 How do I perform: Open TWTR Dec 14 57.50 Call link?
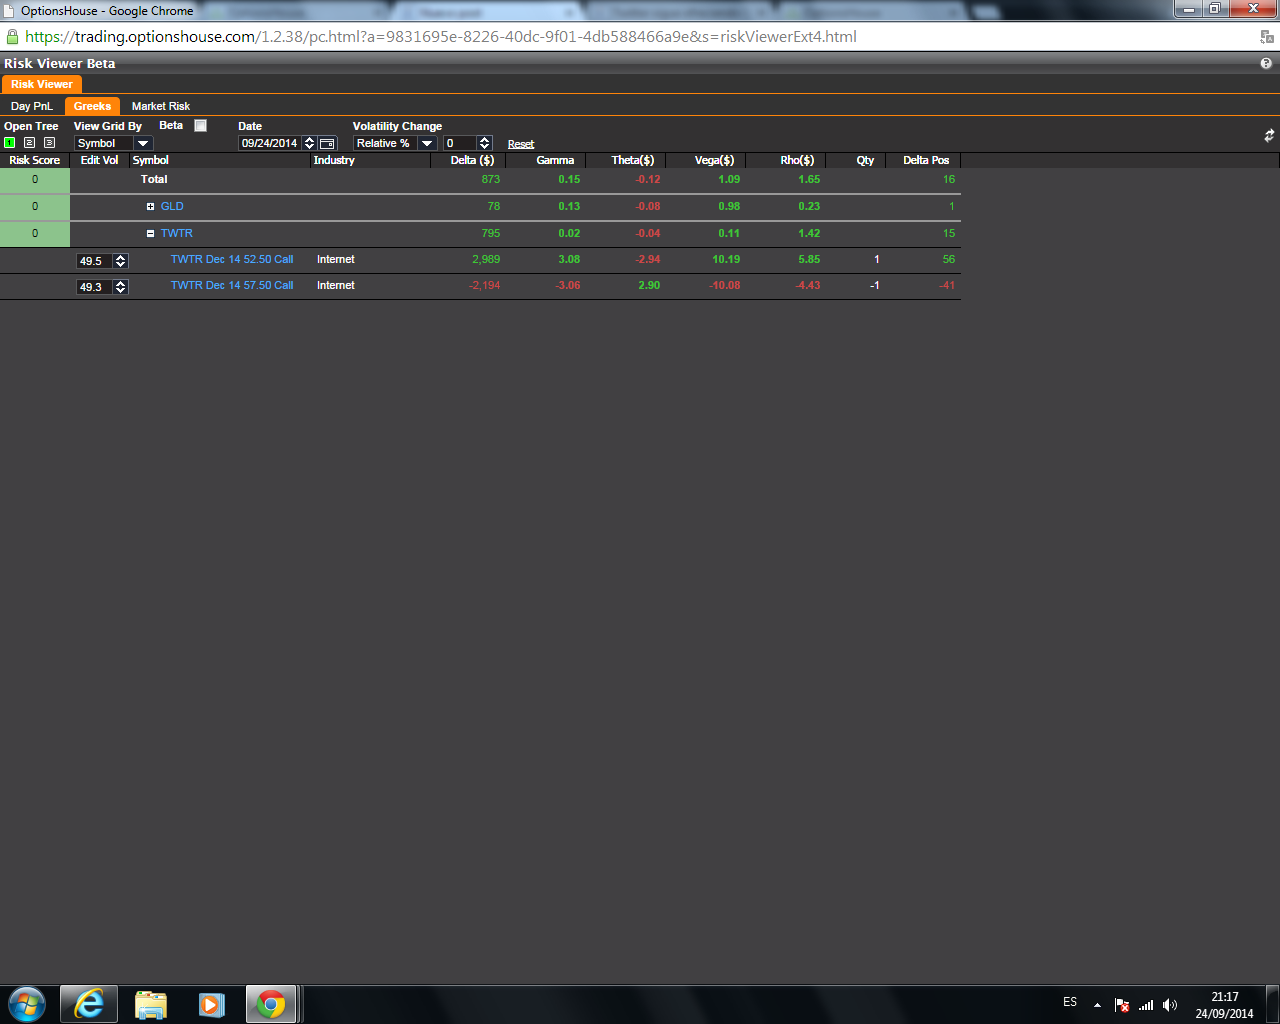click(x=232, y=285)
